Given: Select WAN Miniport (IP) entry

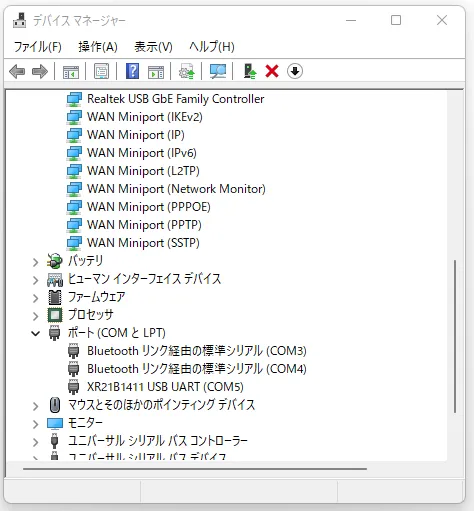Looking at the screenshot, I should (x=136, y=135).
